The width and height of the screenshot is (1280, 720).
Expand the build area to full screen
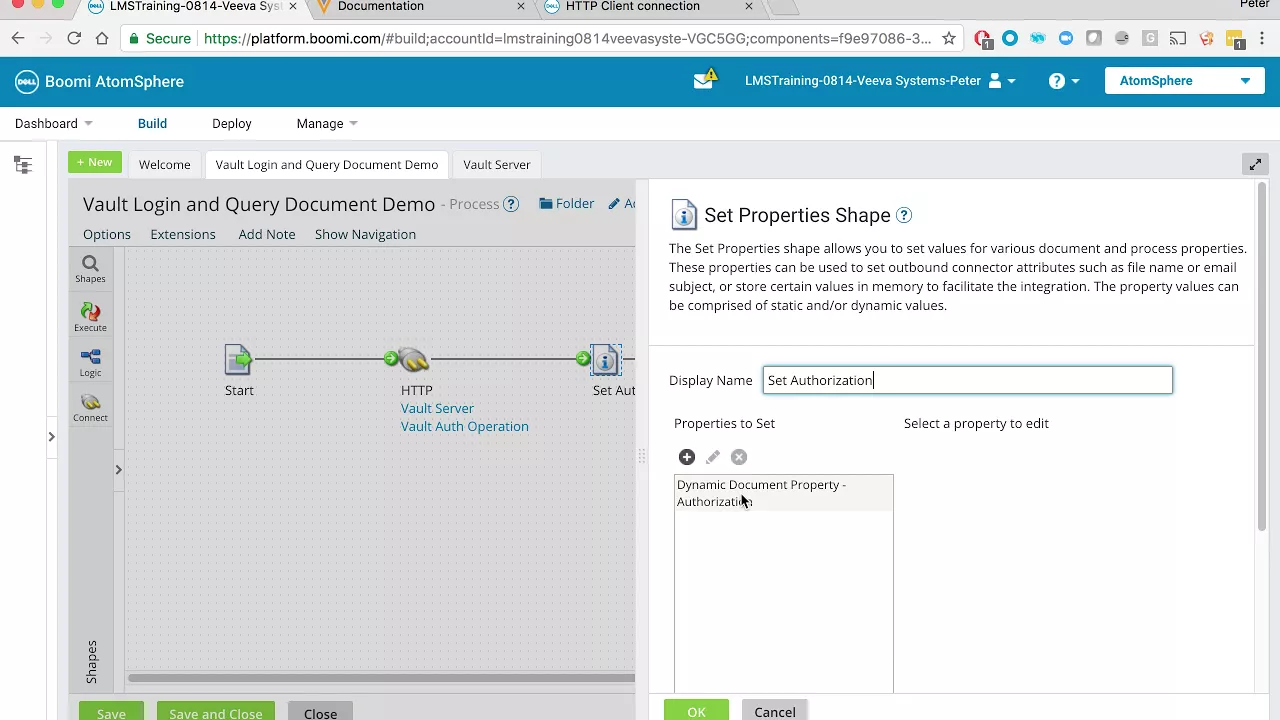[x=1255, y=164]
